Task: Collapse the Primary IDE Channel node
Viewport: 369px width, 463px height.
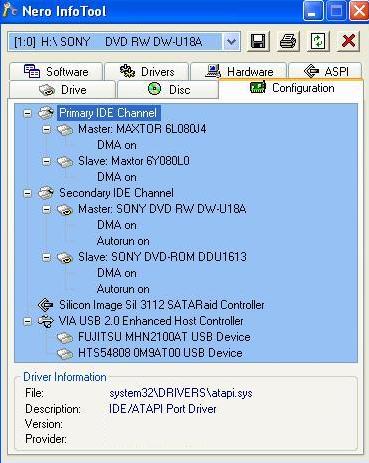Action: coord(28,113)
